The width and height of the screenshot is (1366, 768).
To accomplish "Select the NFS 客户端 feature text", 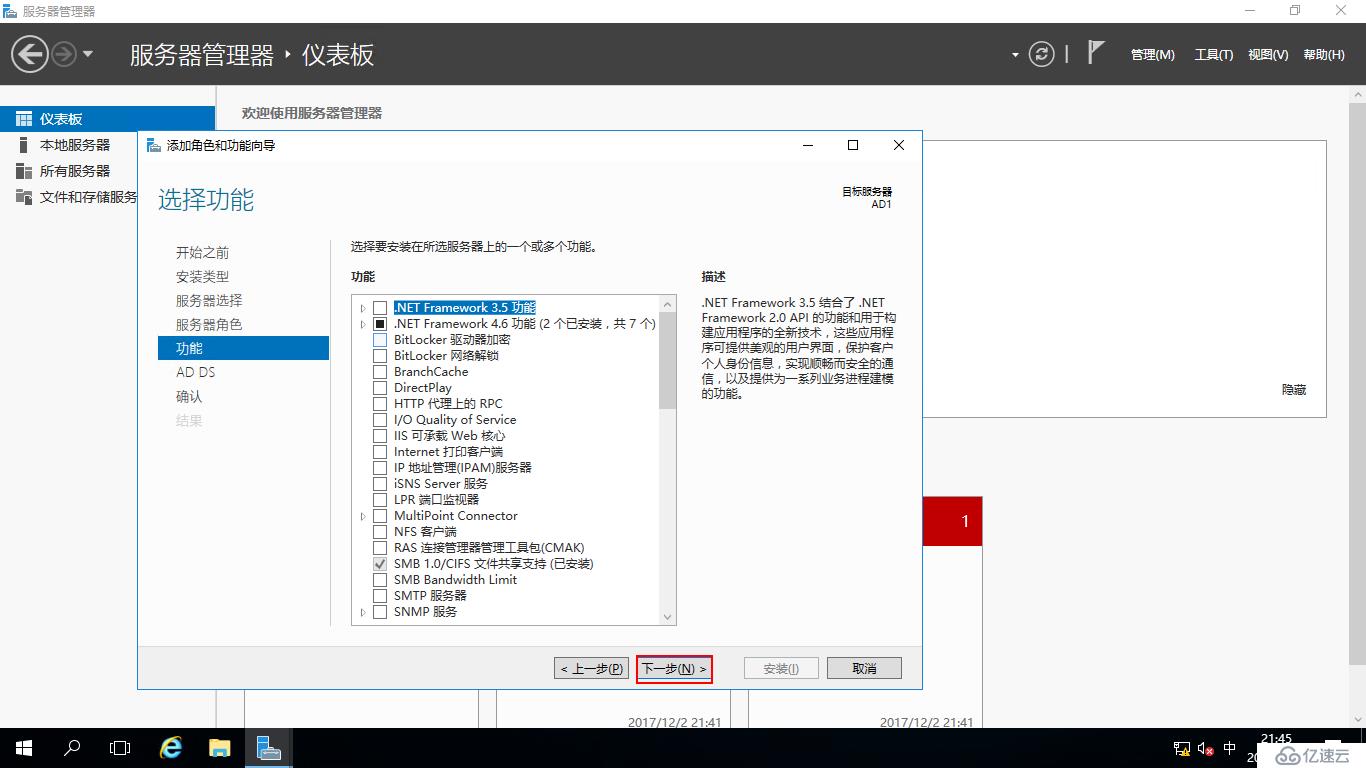I will coord(425,532).
